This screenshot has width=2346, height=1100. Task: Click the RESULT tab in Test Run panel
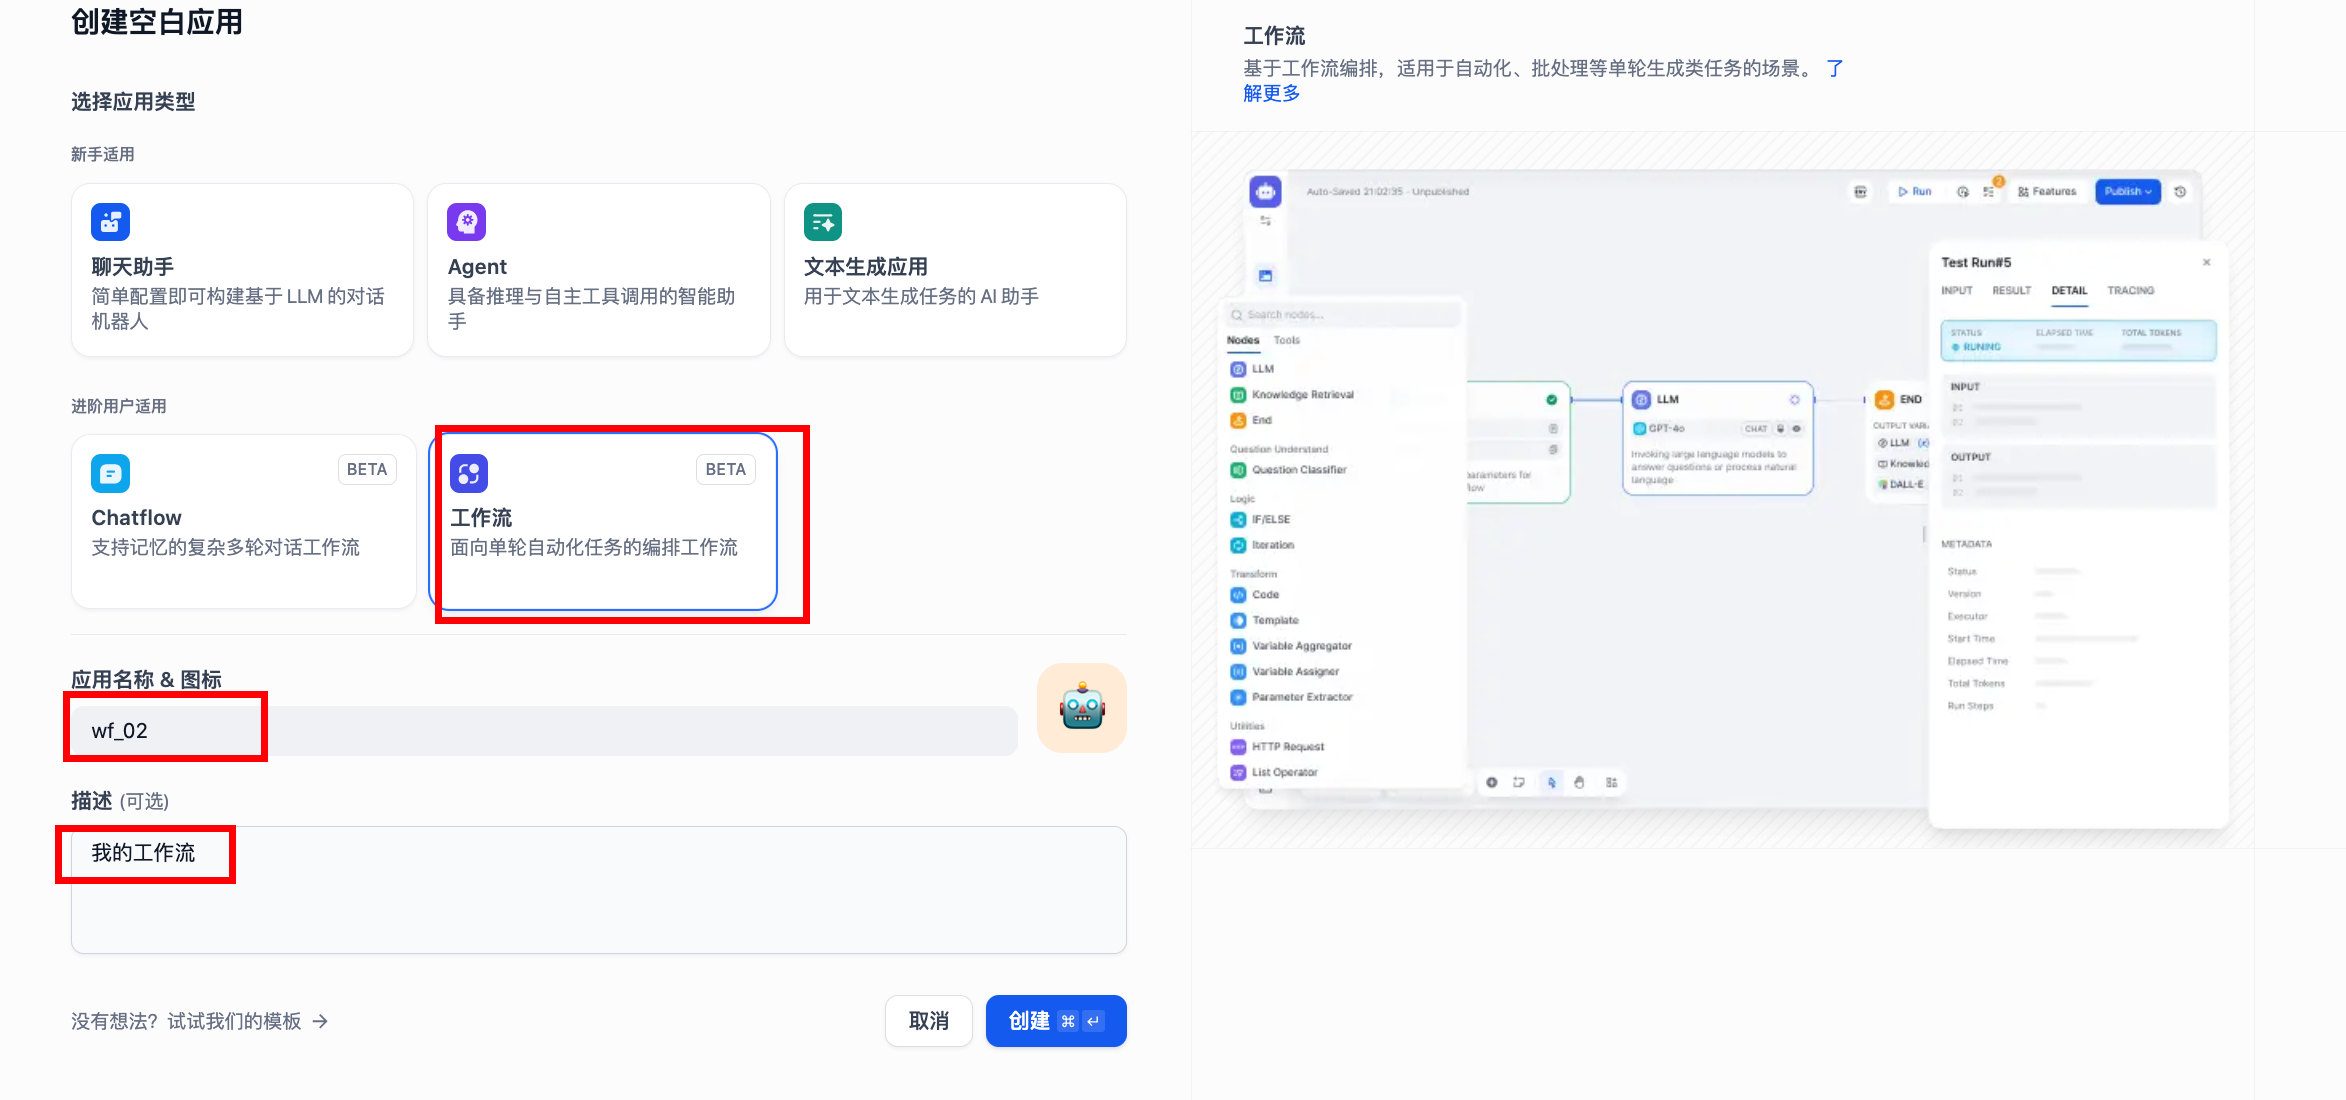pyautogui.click(x=2011, y=291)
